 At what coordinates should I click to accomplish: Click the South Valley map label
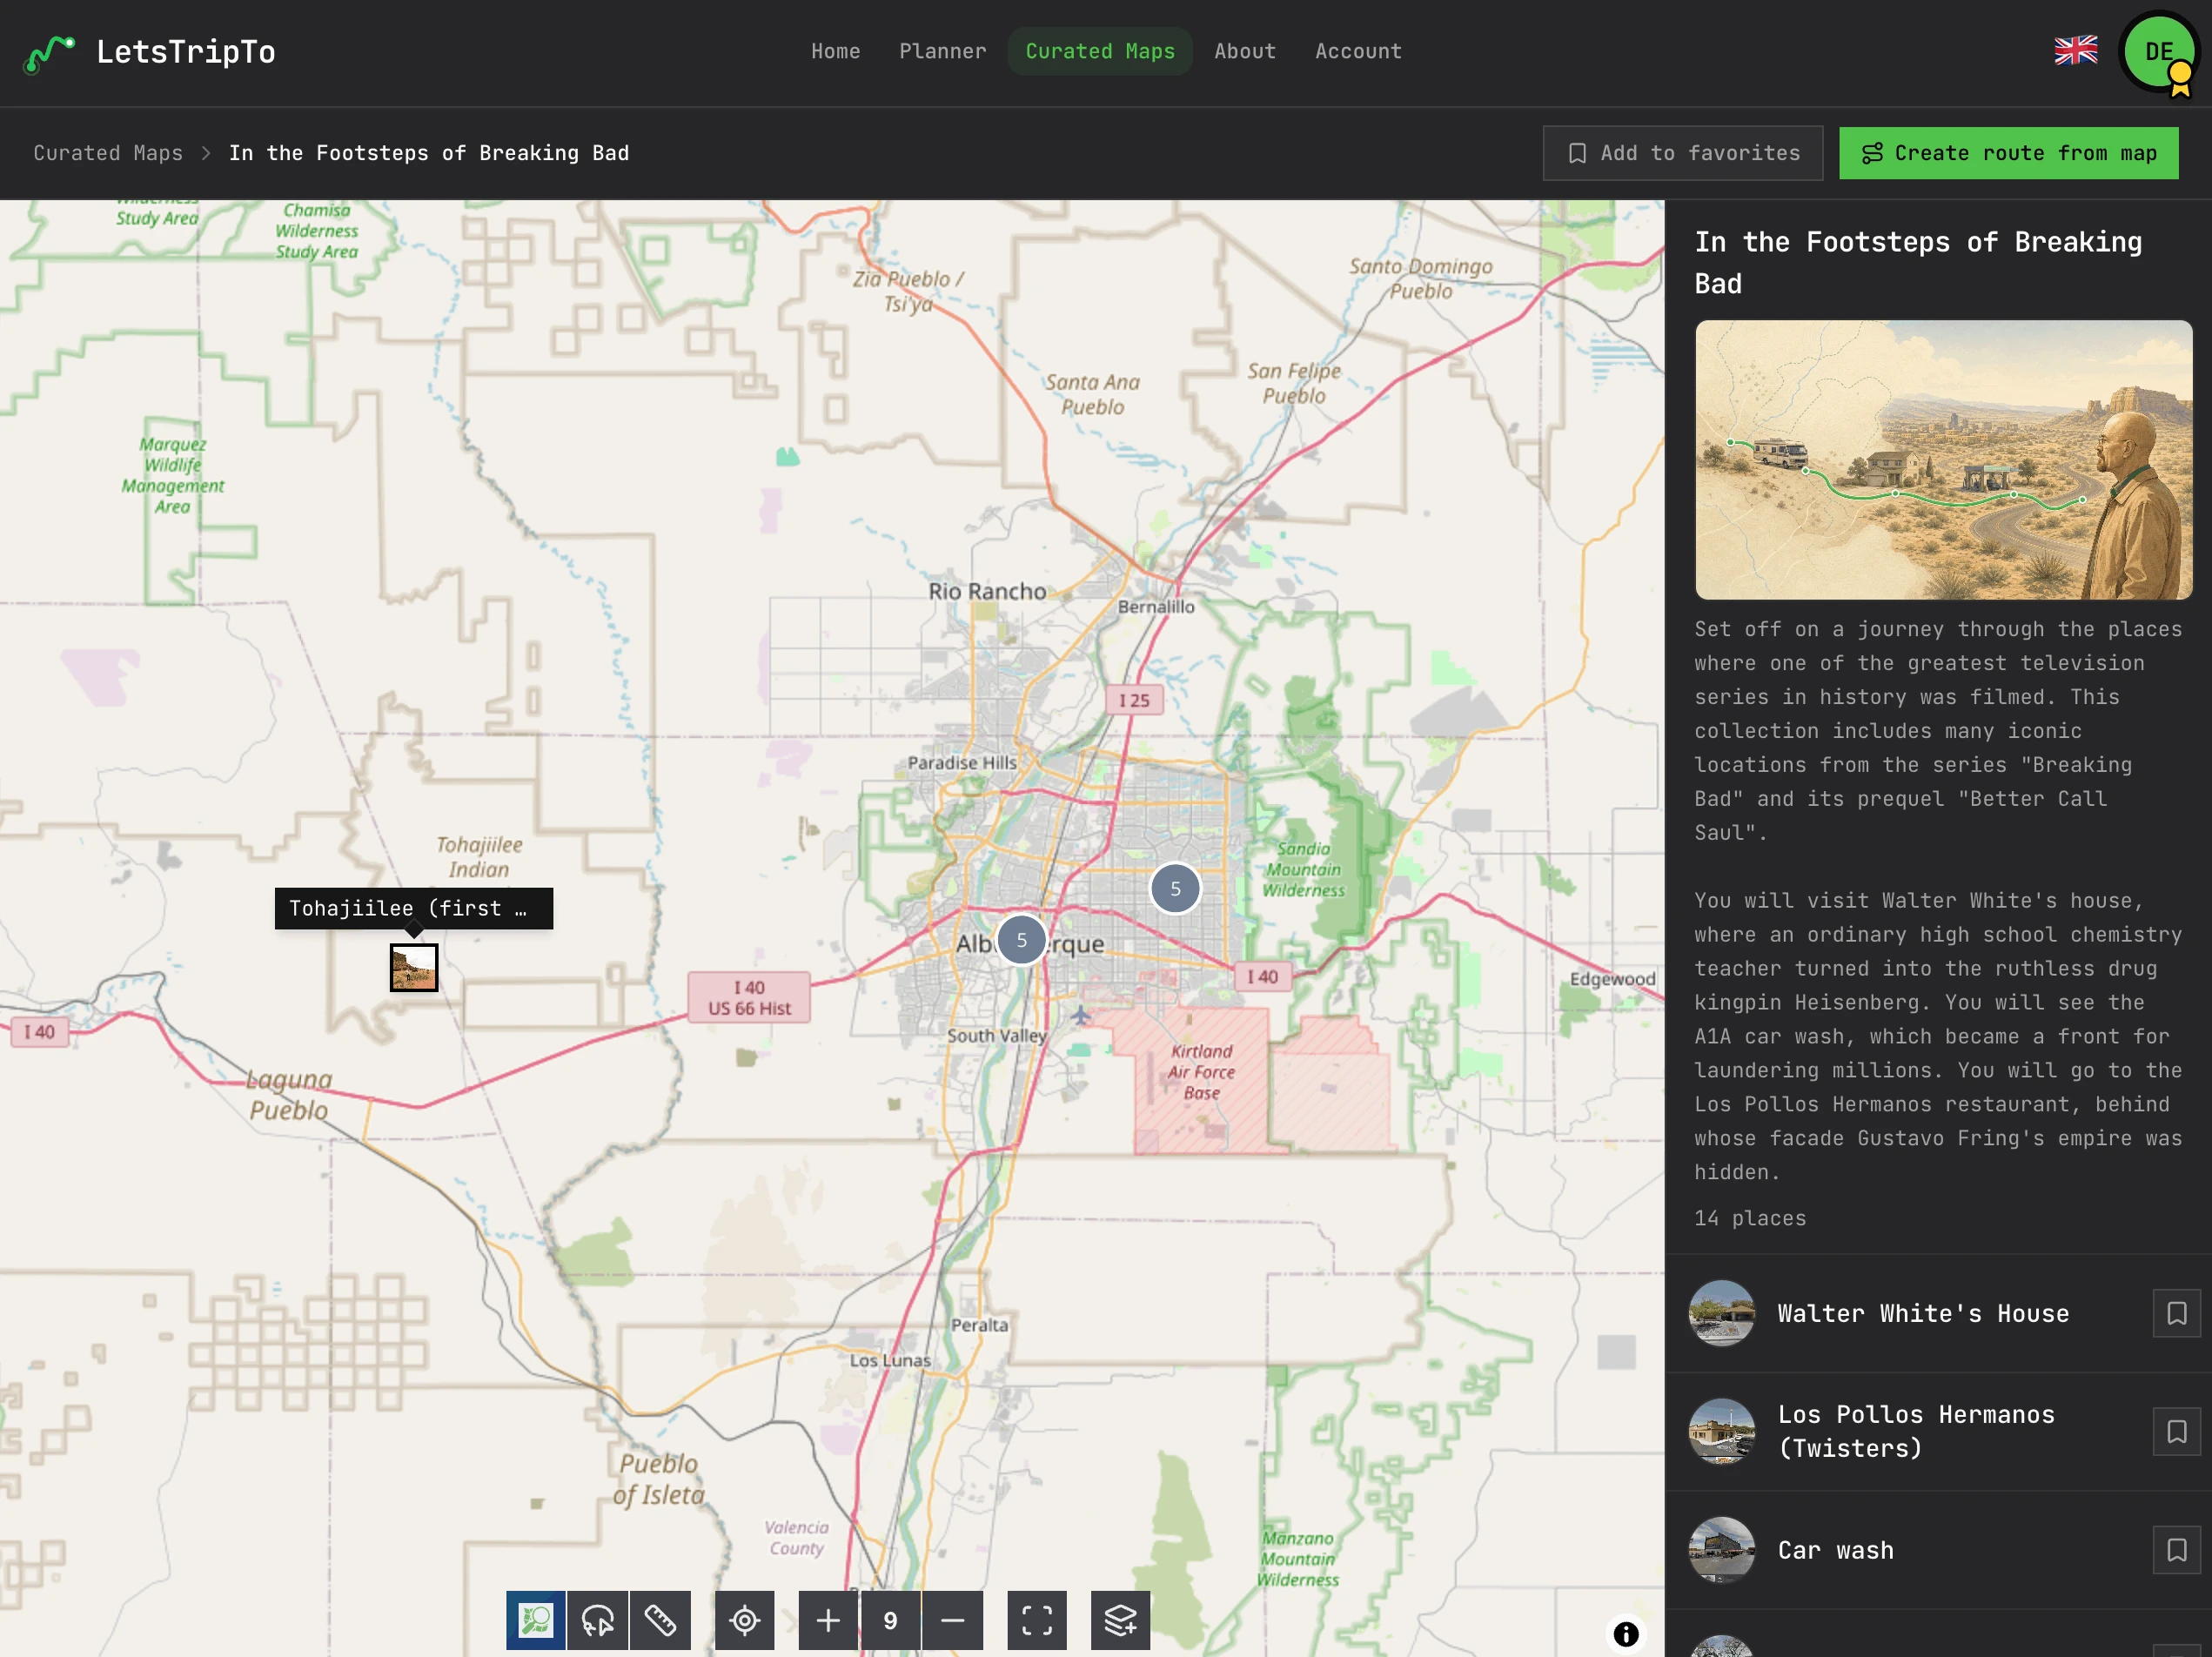997,1036
